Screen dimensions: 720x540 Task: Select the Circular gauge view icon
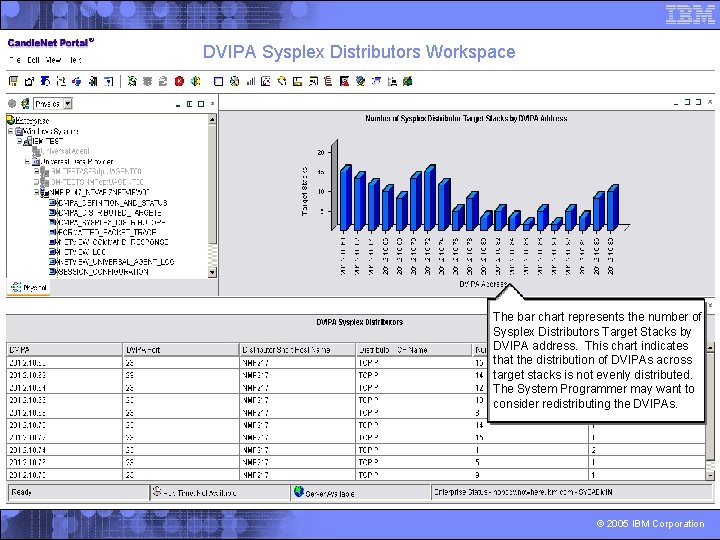pyautogui.click(x=281, y=81)
